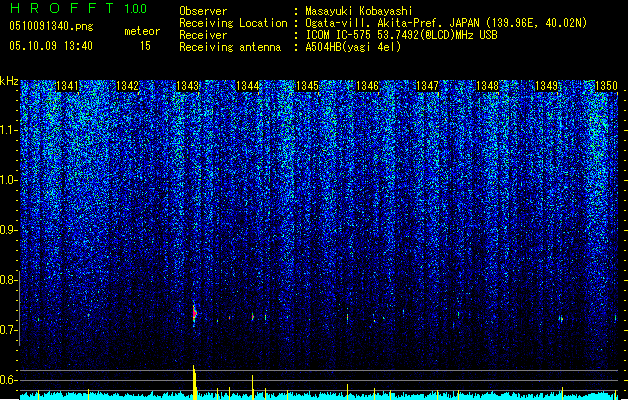This screenshot has height=400, width=629.
Task: Click the 1349 time marker
Action: click(x=547, y=86)
